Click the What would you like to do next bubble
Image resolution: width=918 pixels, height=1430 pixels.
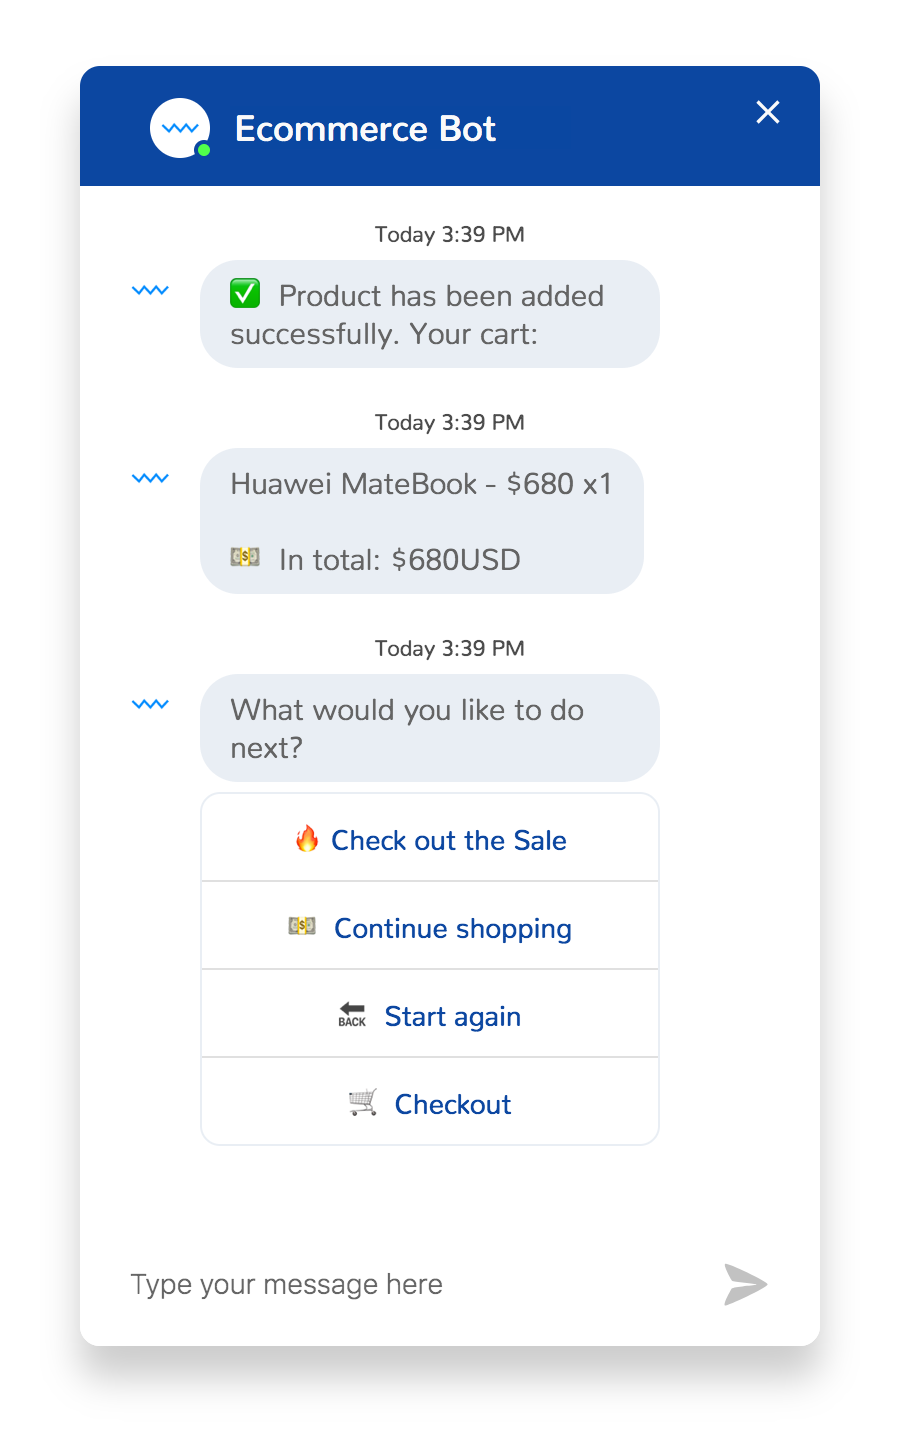pos(429,727)
